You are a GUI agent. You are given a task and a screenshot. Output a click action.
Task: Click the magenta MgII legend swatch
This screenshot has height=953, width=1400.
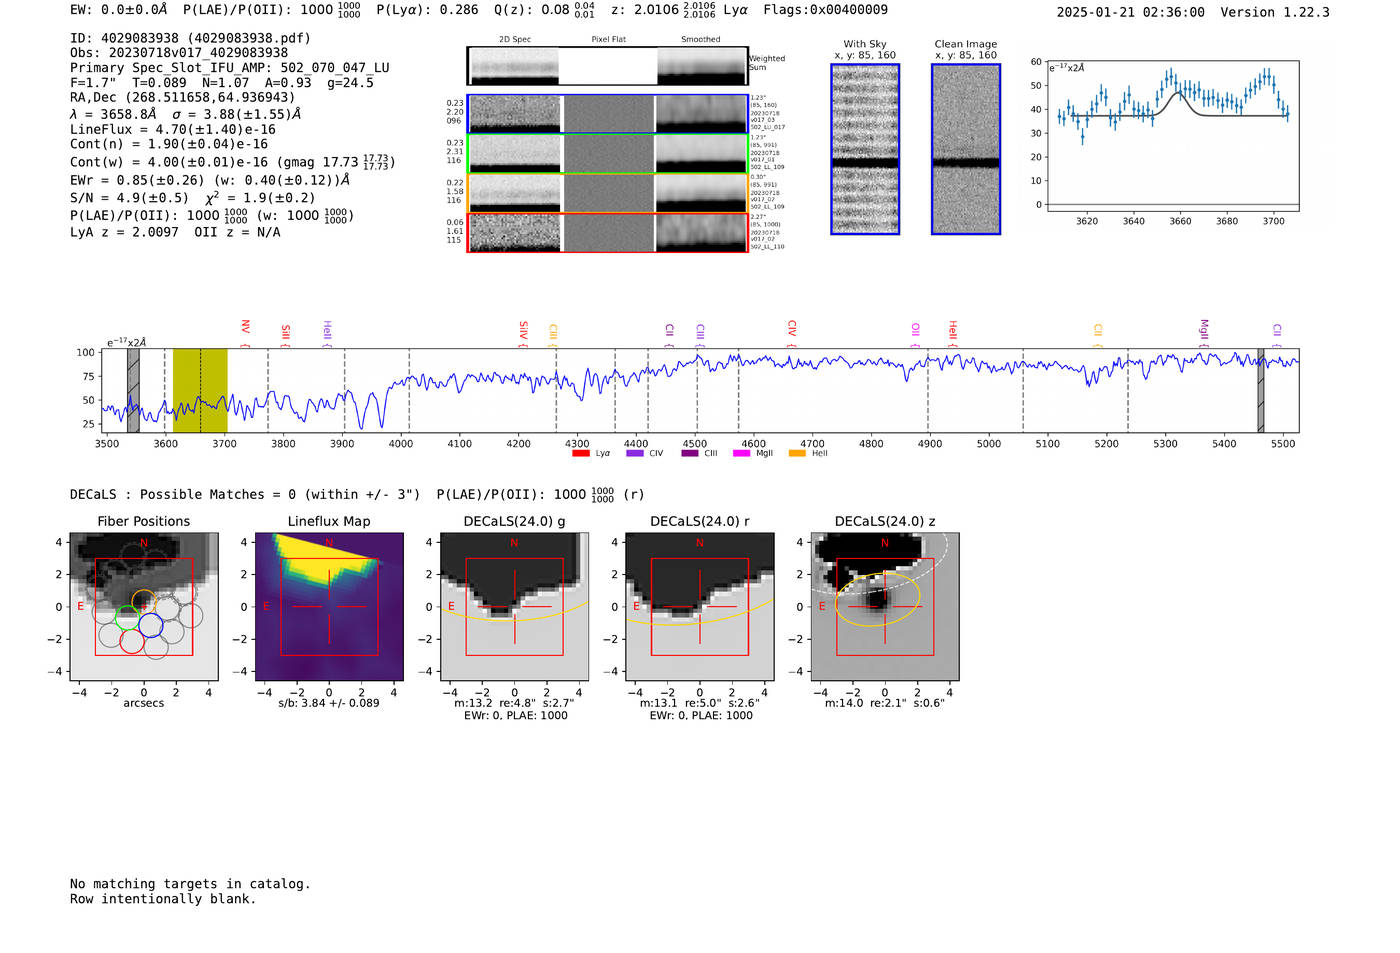coord(741,453)
